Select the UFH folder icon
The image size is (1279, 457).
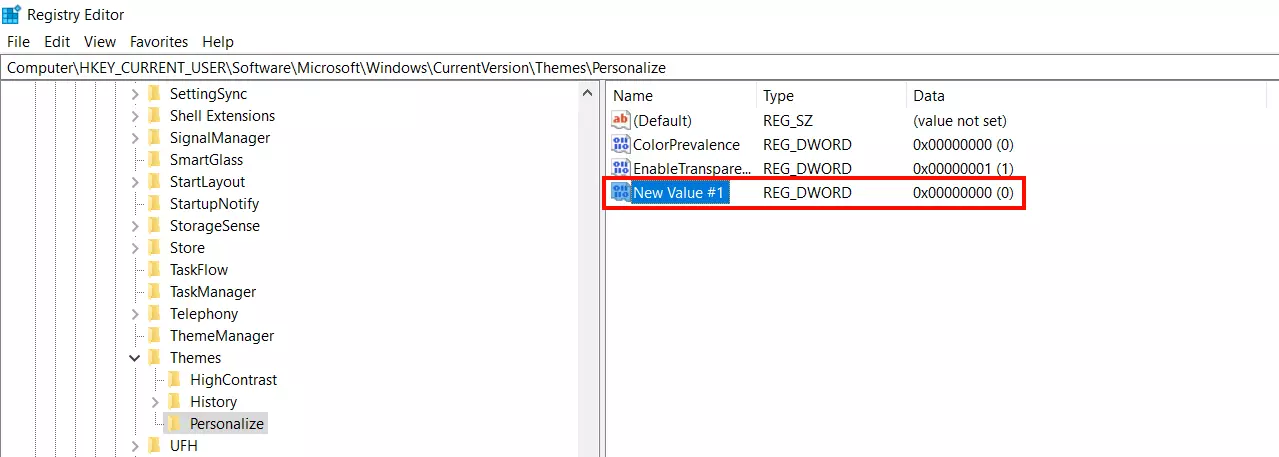point(154,446)
